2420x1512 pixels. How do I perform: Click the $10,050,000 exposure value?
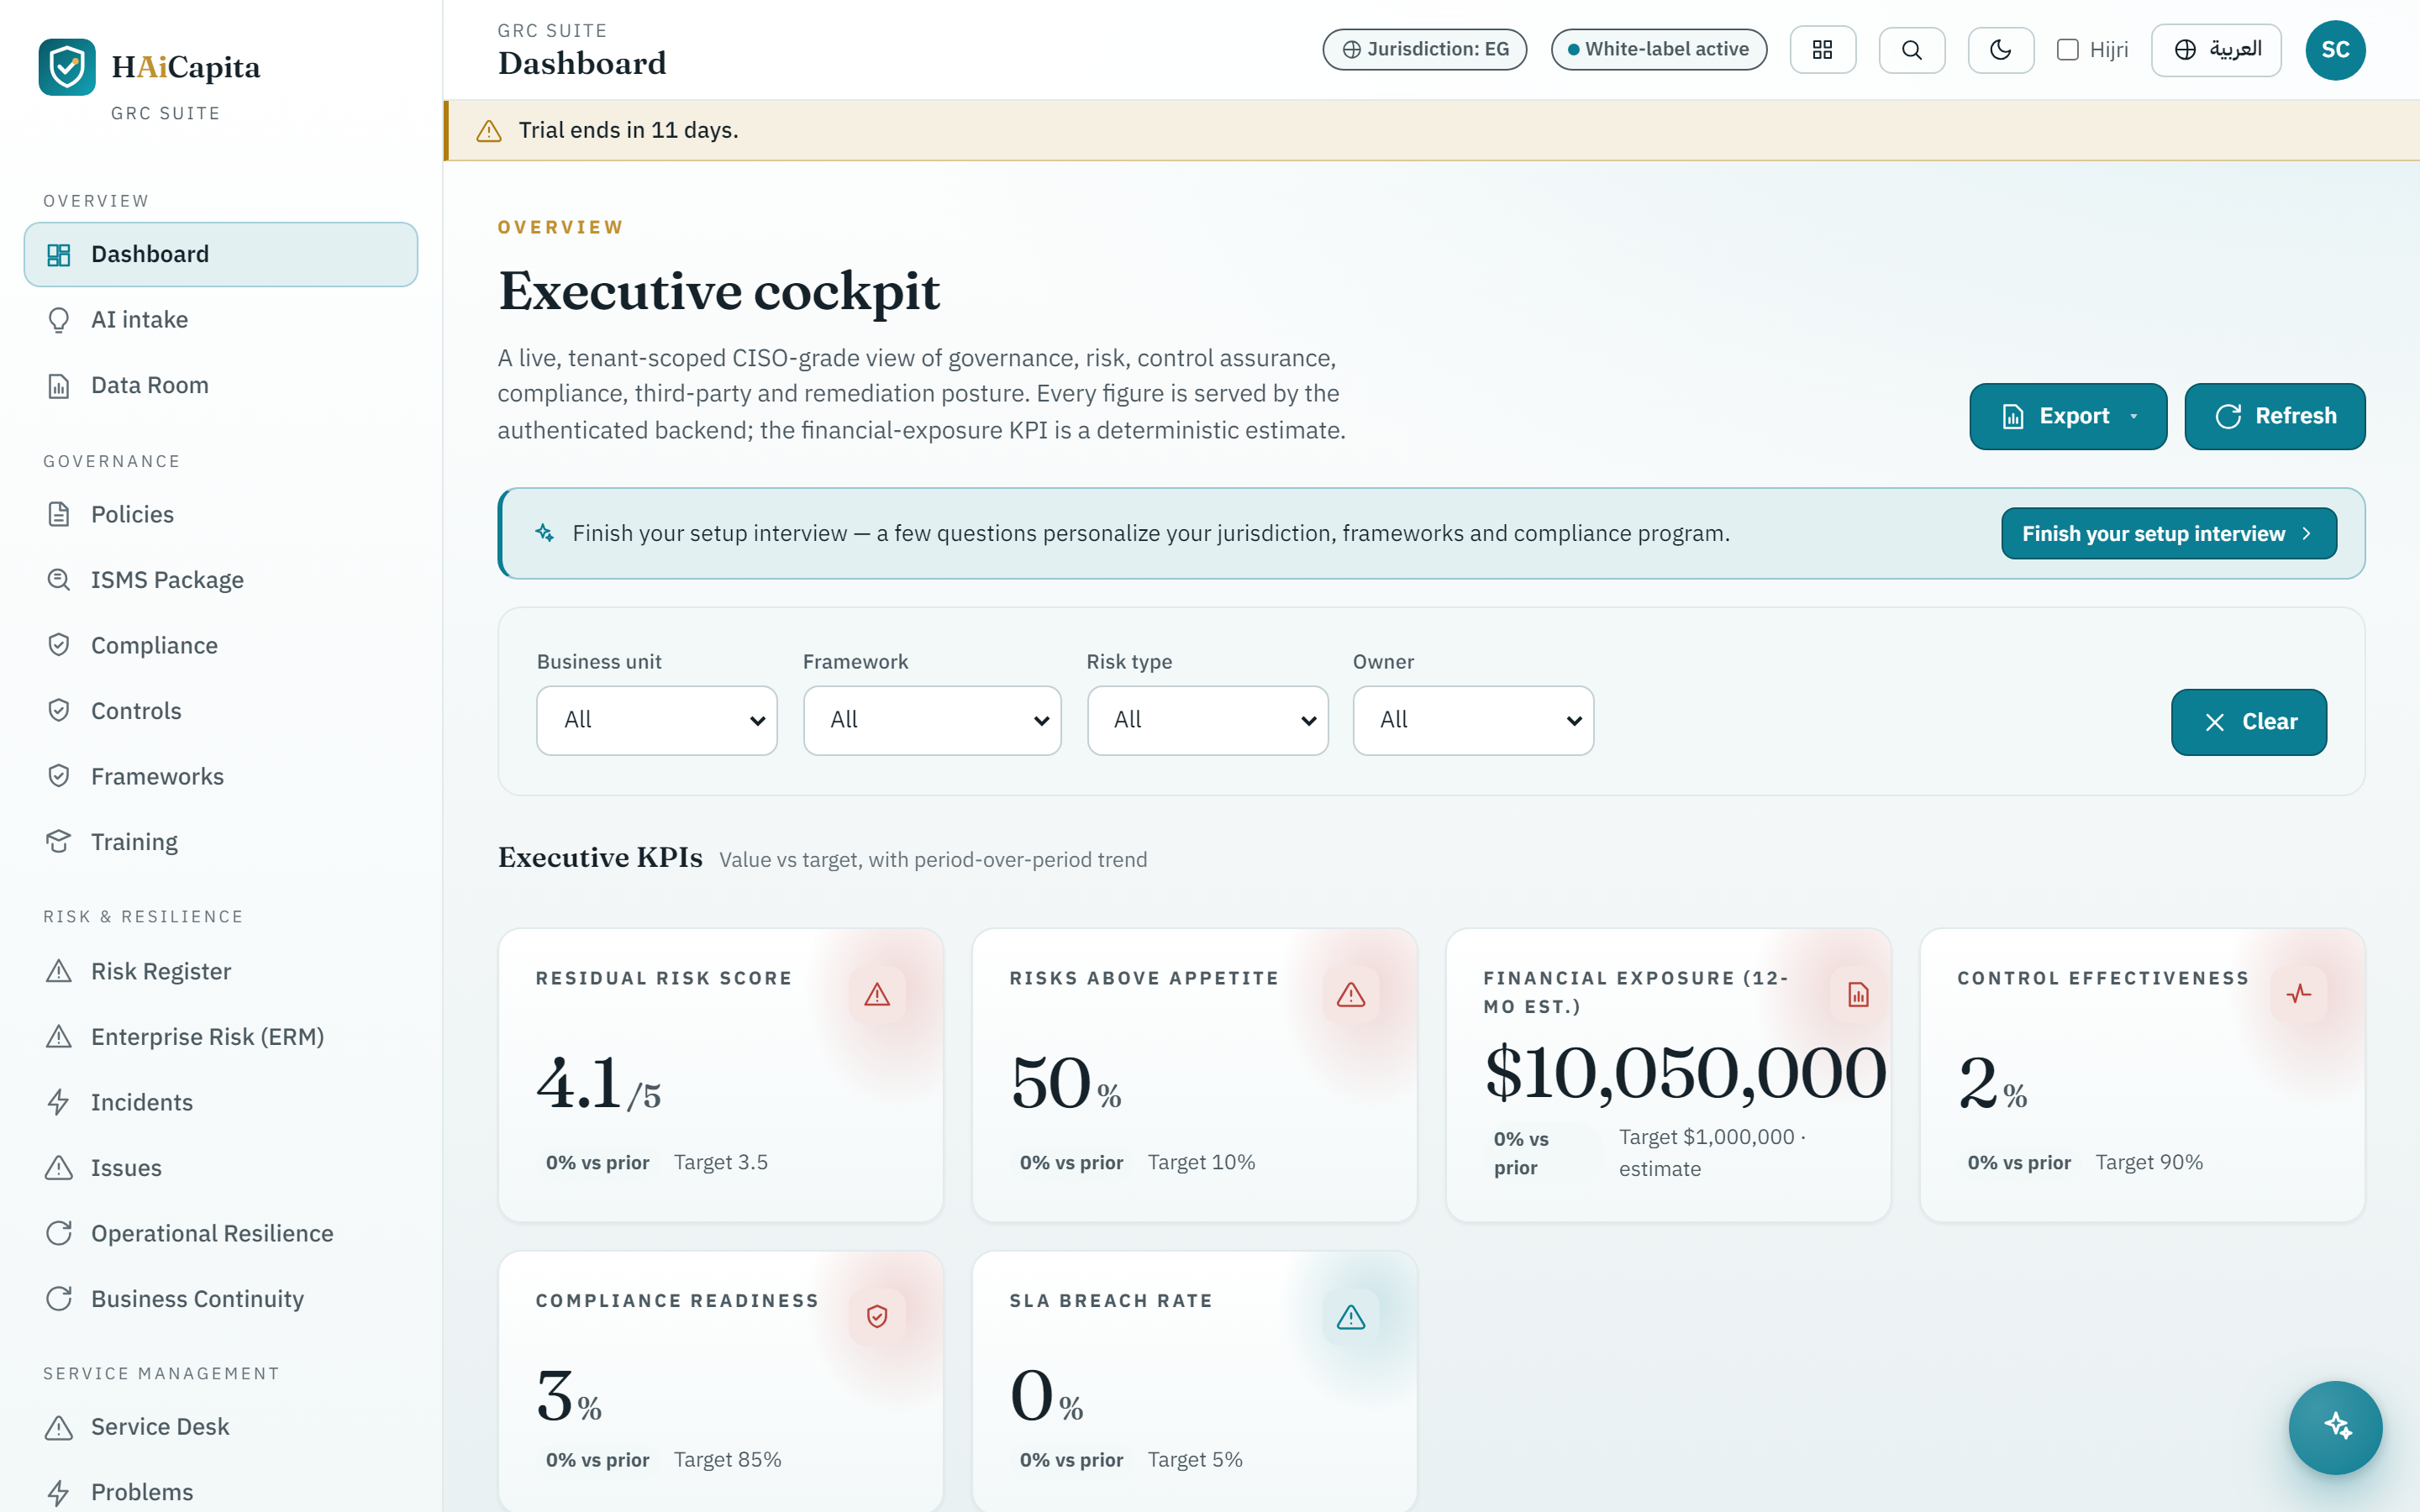tap(1686, 1073)
